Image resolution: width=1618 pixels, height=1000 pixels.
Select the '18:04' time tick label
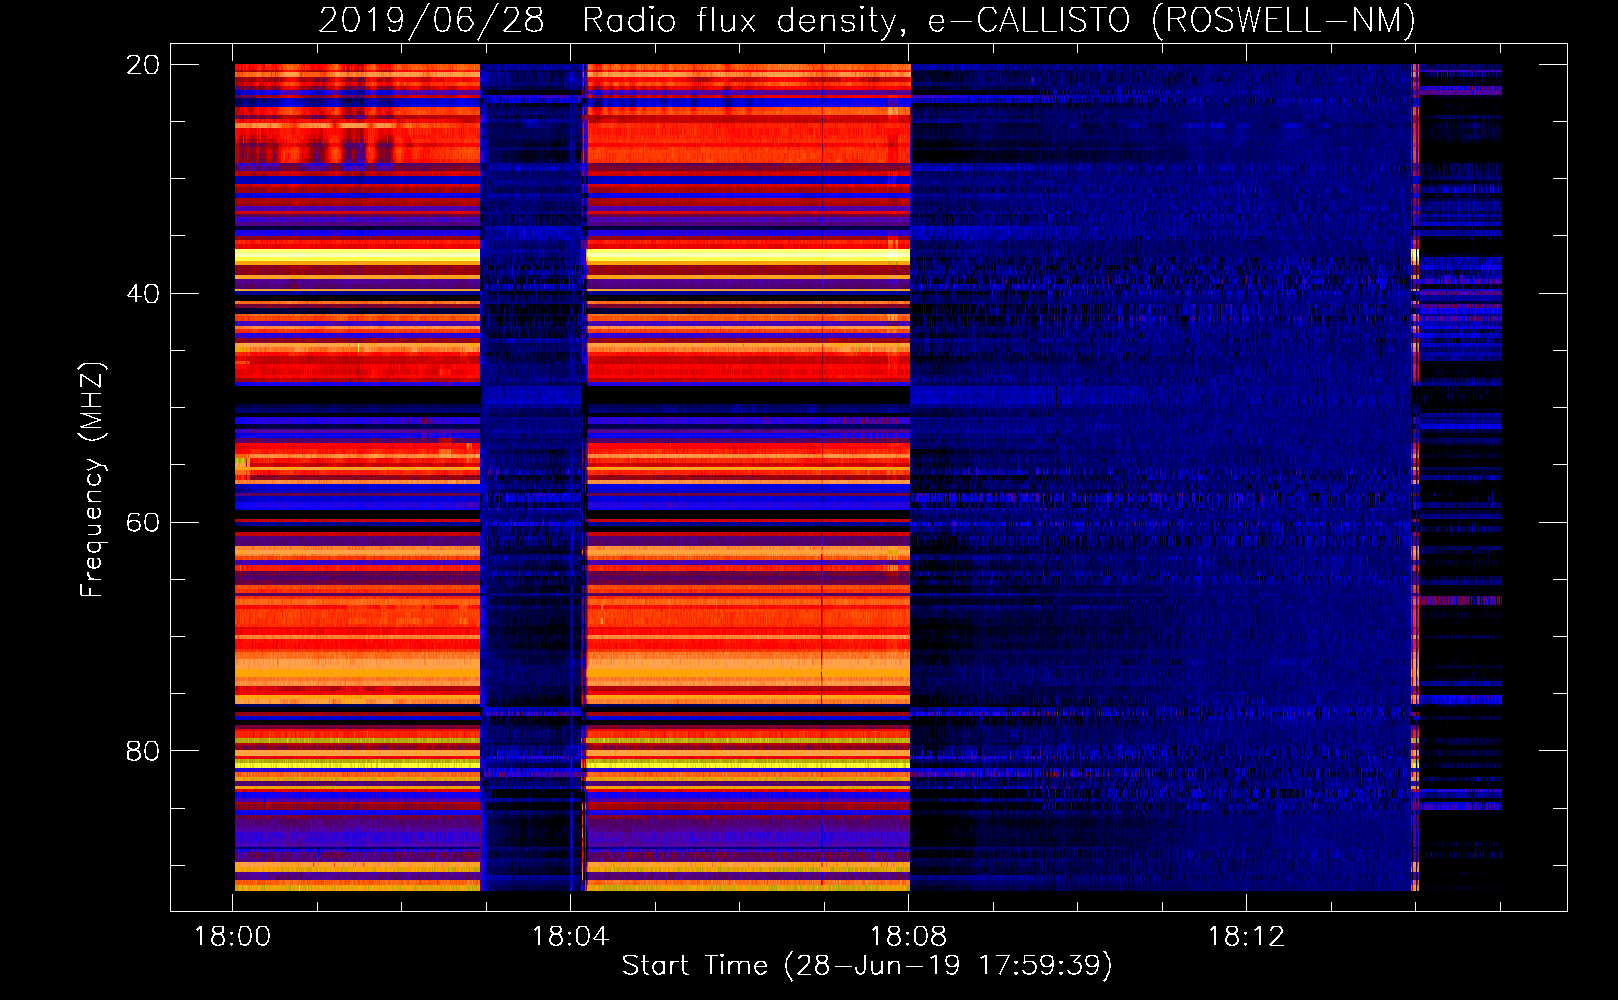click(570, 937)
